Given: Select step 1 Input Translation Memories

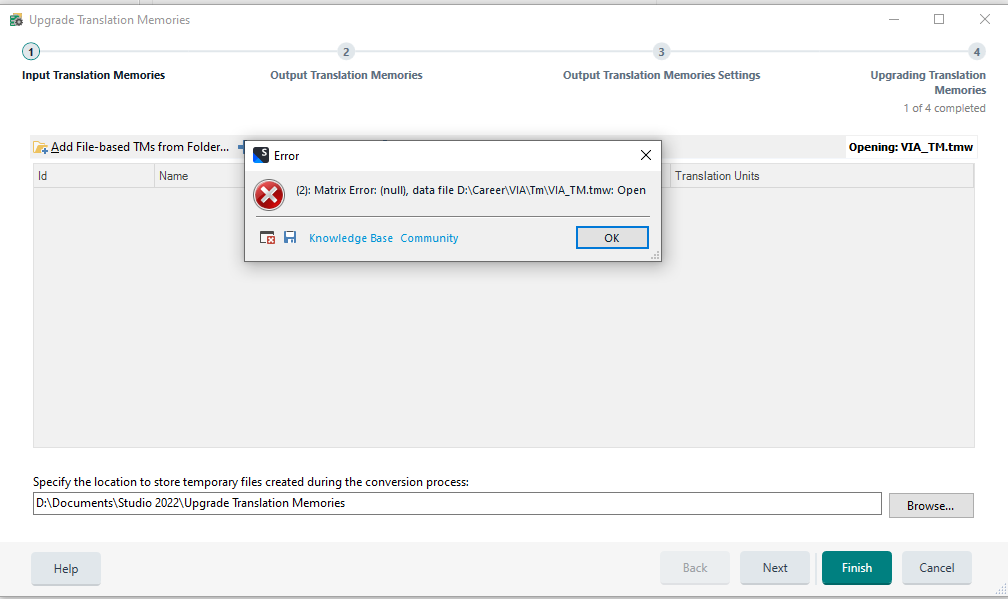Looking at the screenshot, I should coord(31,51).
